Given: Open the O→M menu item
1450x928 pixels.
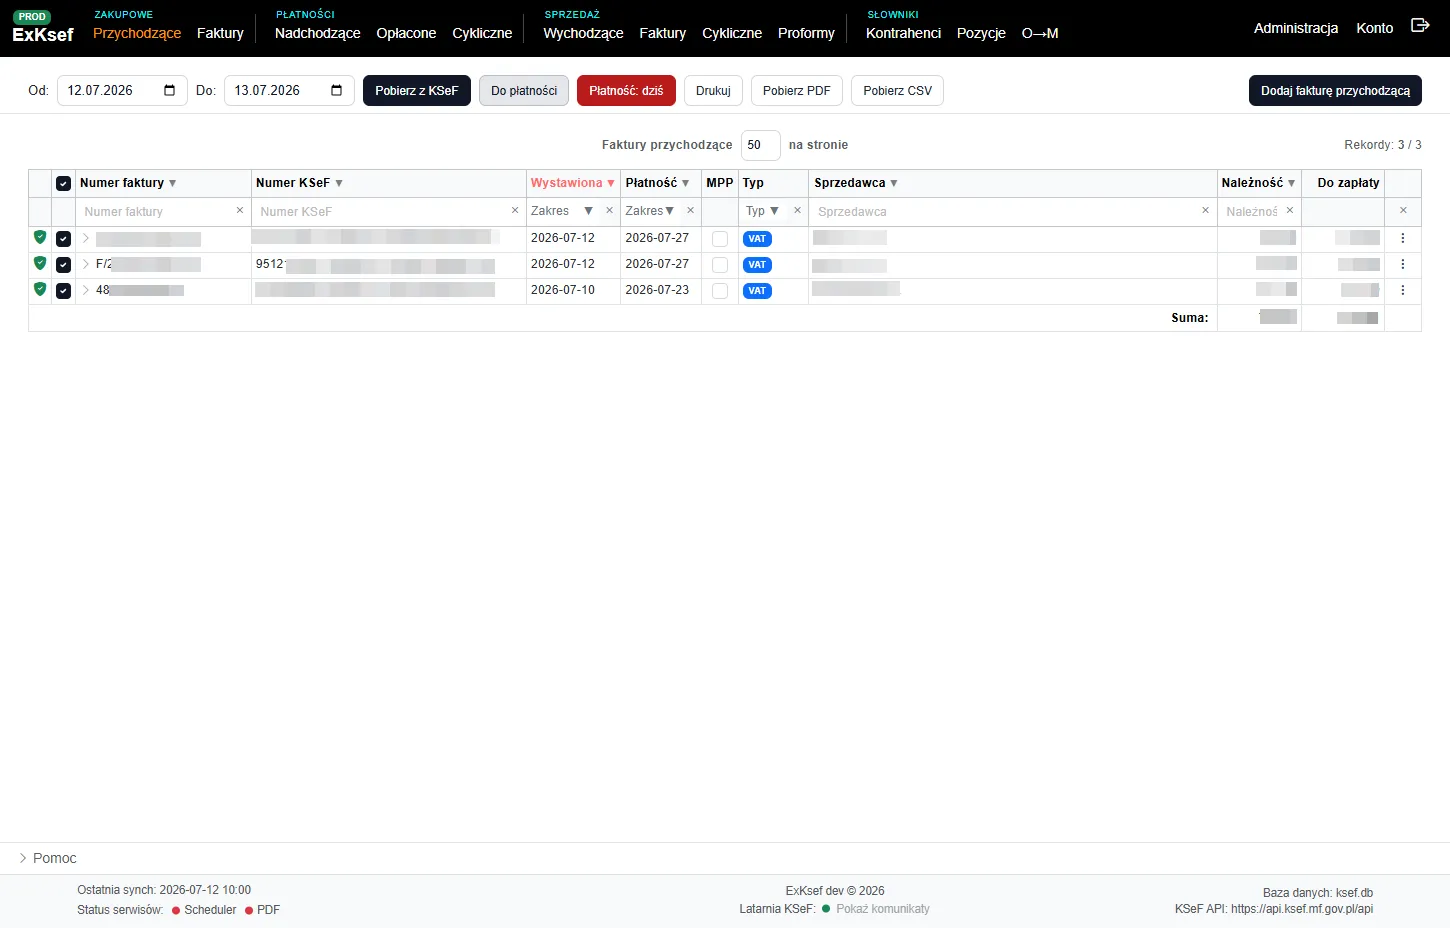Looking at the screenshot, I should (1040, 33).
